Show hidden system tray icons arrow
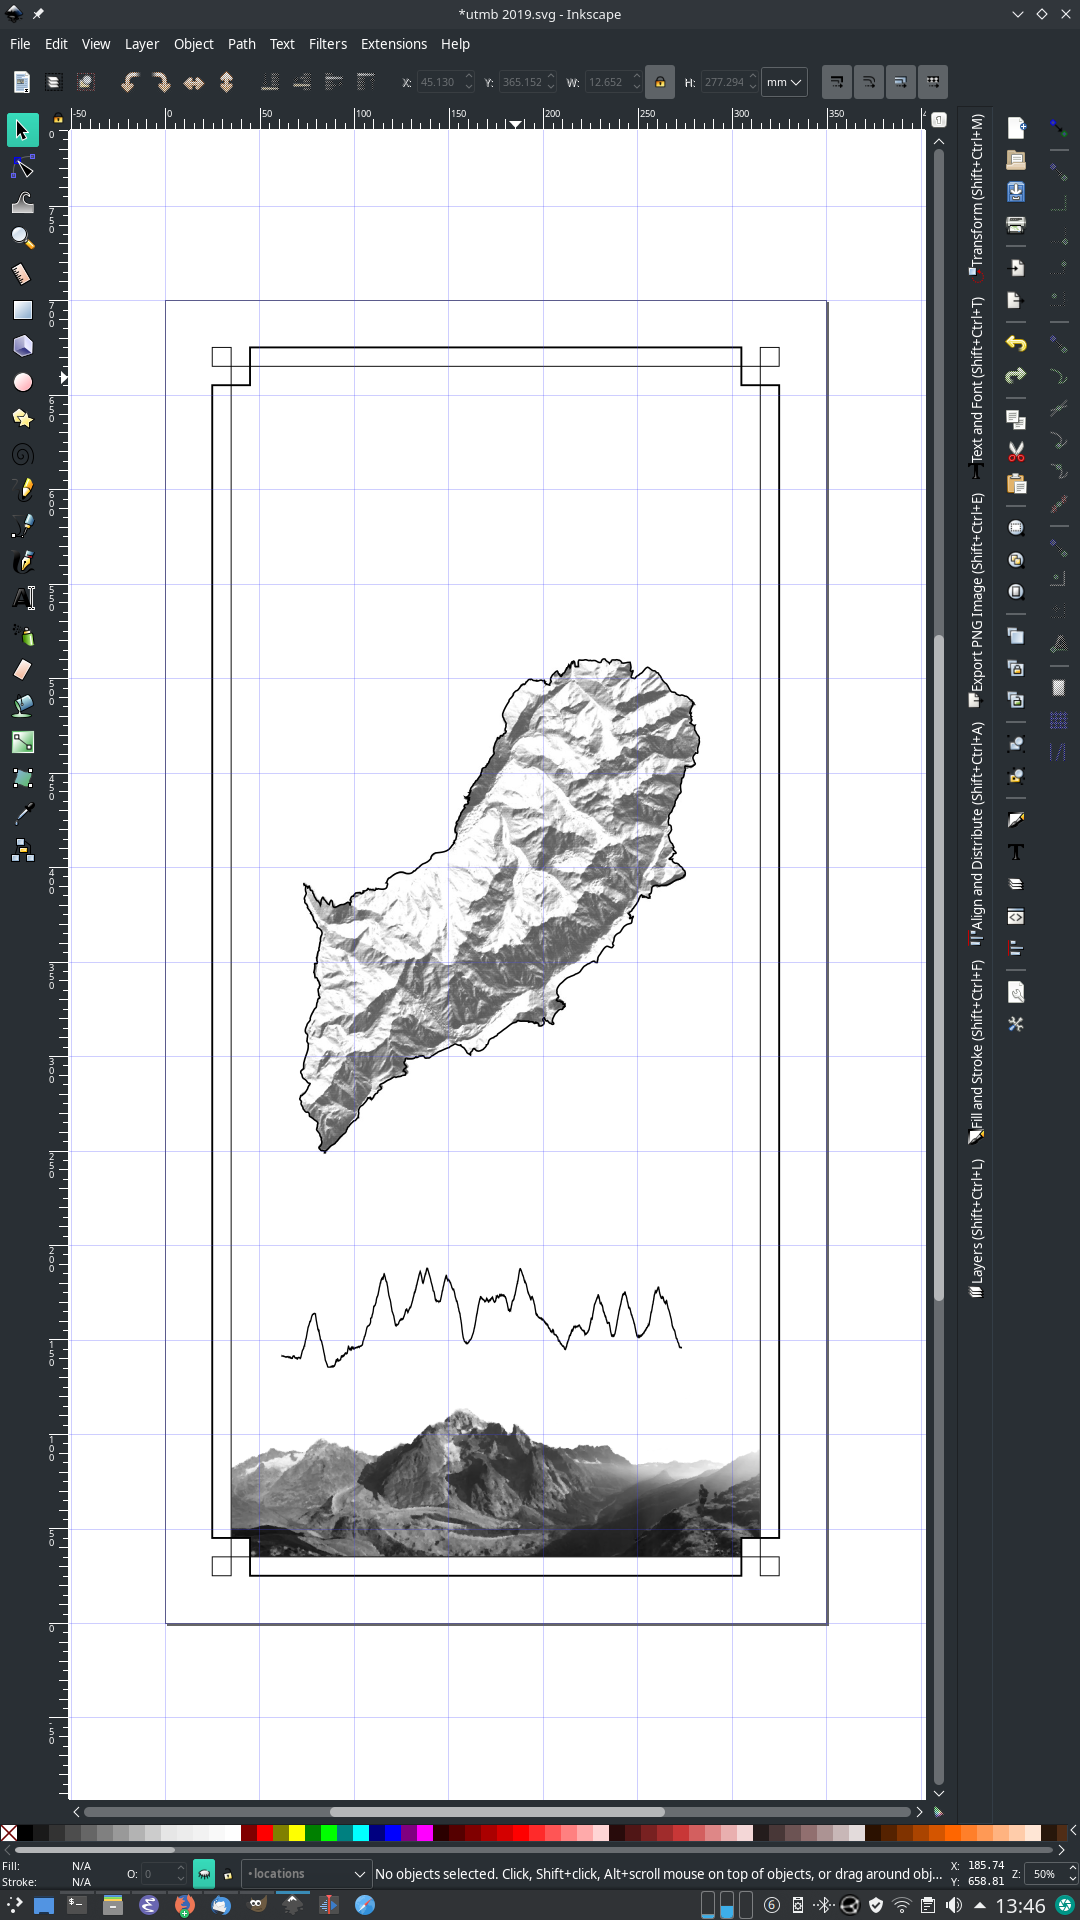 (980, 1905)
